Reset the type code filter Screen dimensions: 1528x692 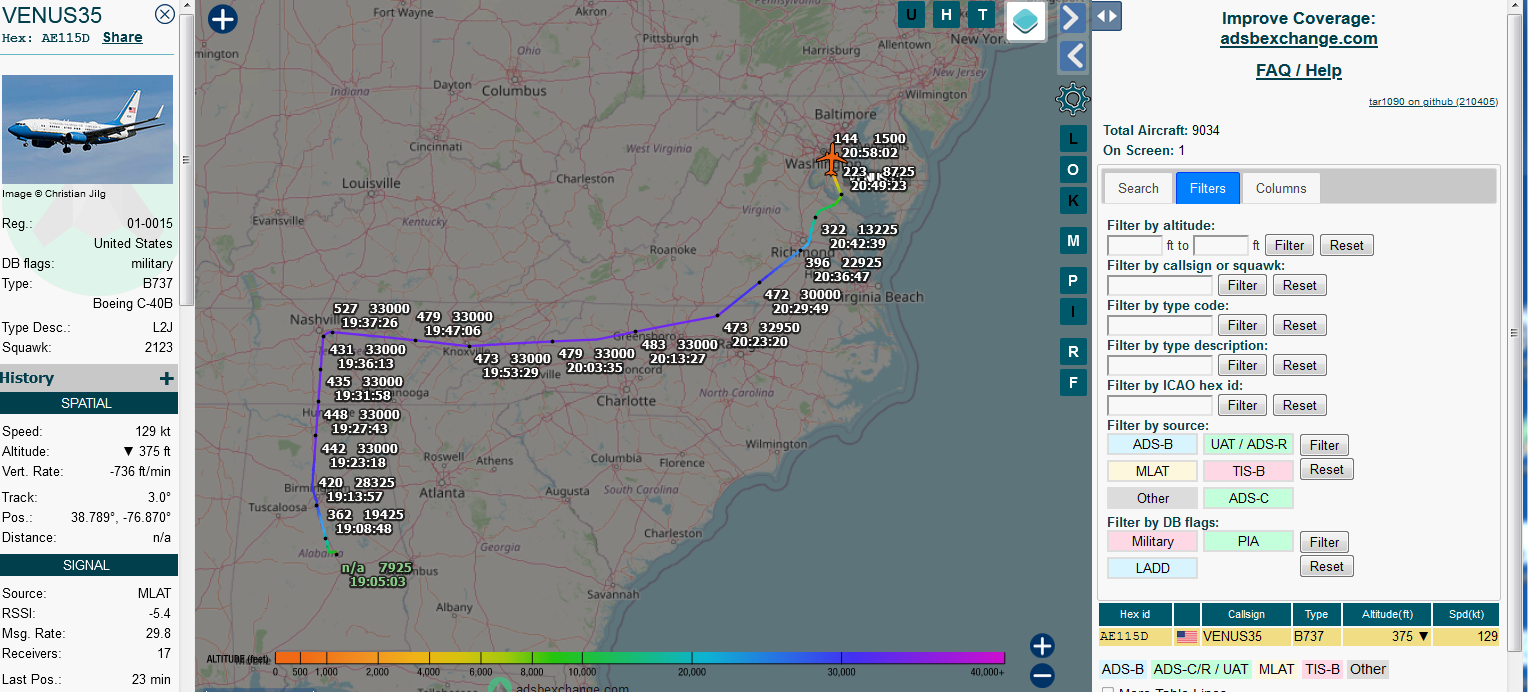click(x=1299, y=325)
